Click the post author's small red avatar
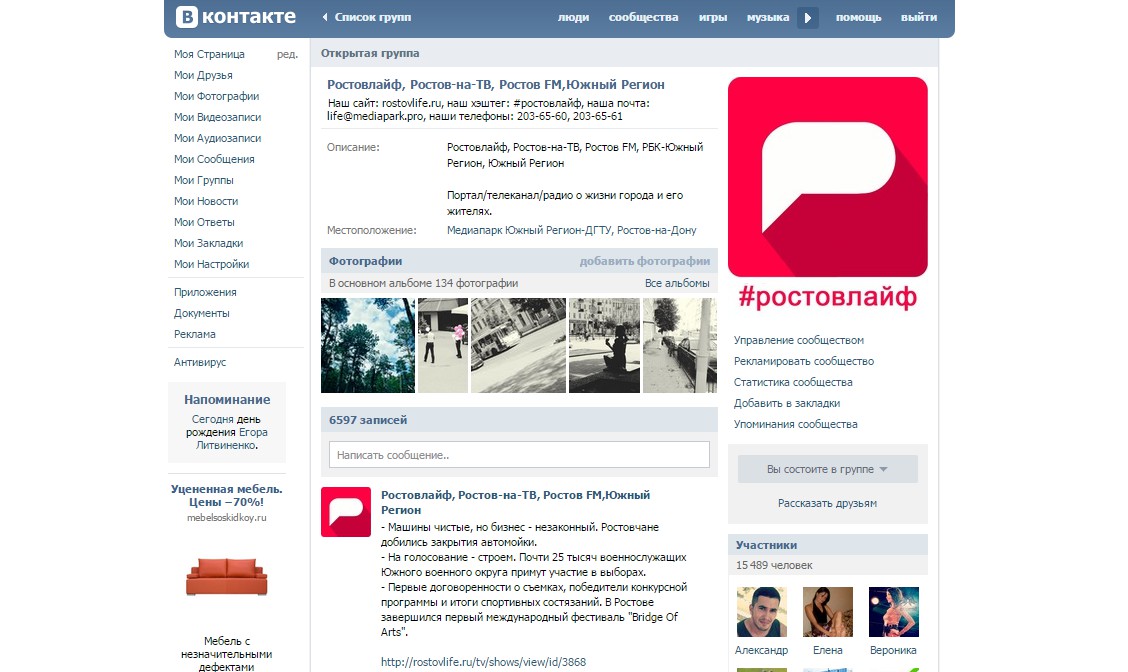Image resolution: width=1128 pixels, height=672 pixels. [x=346, y=512]
